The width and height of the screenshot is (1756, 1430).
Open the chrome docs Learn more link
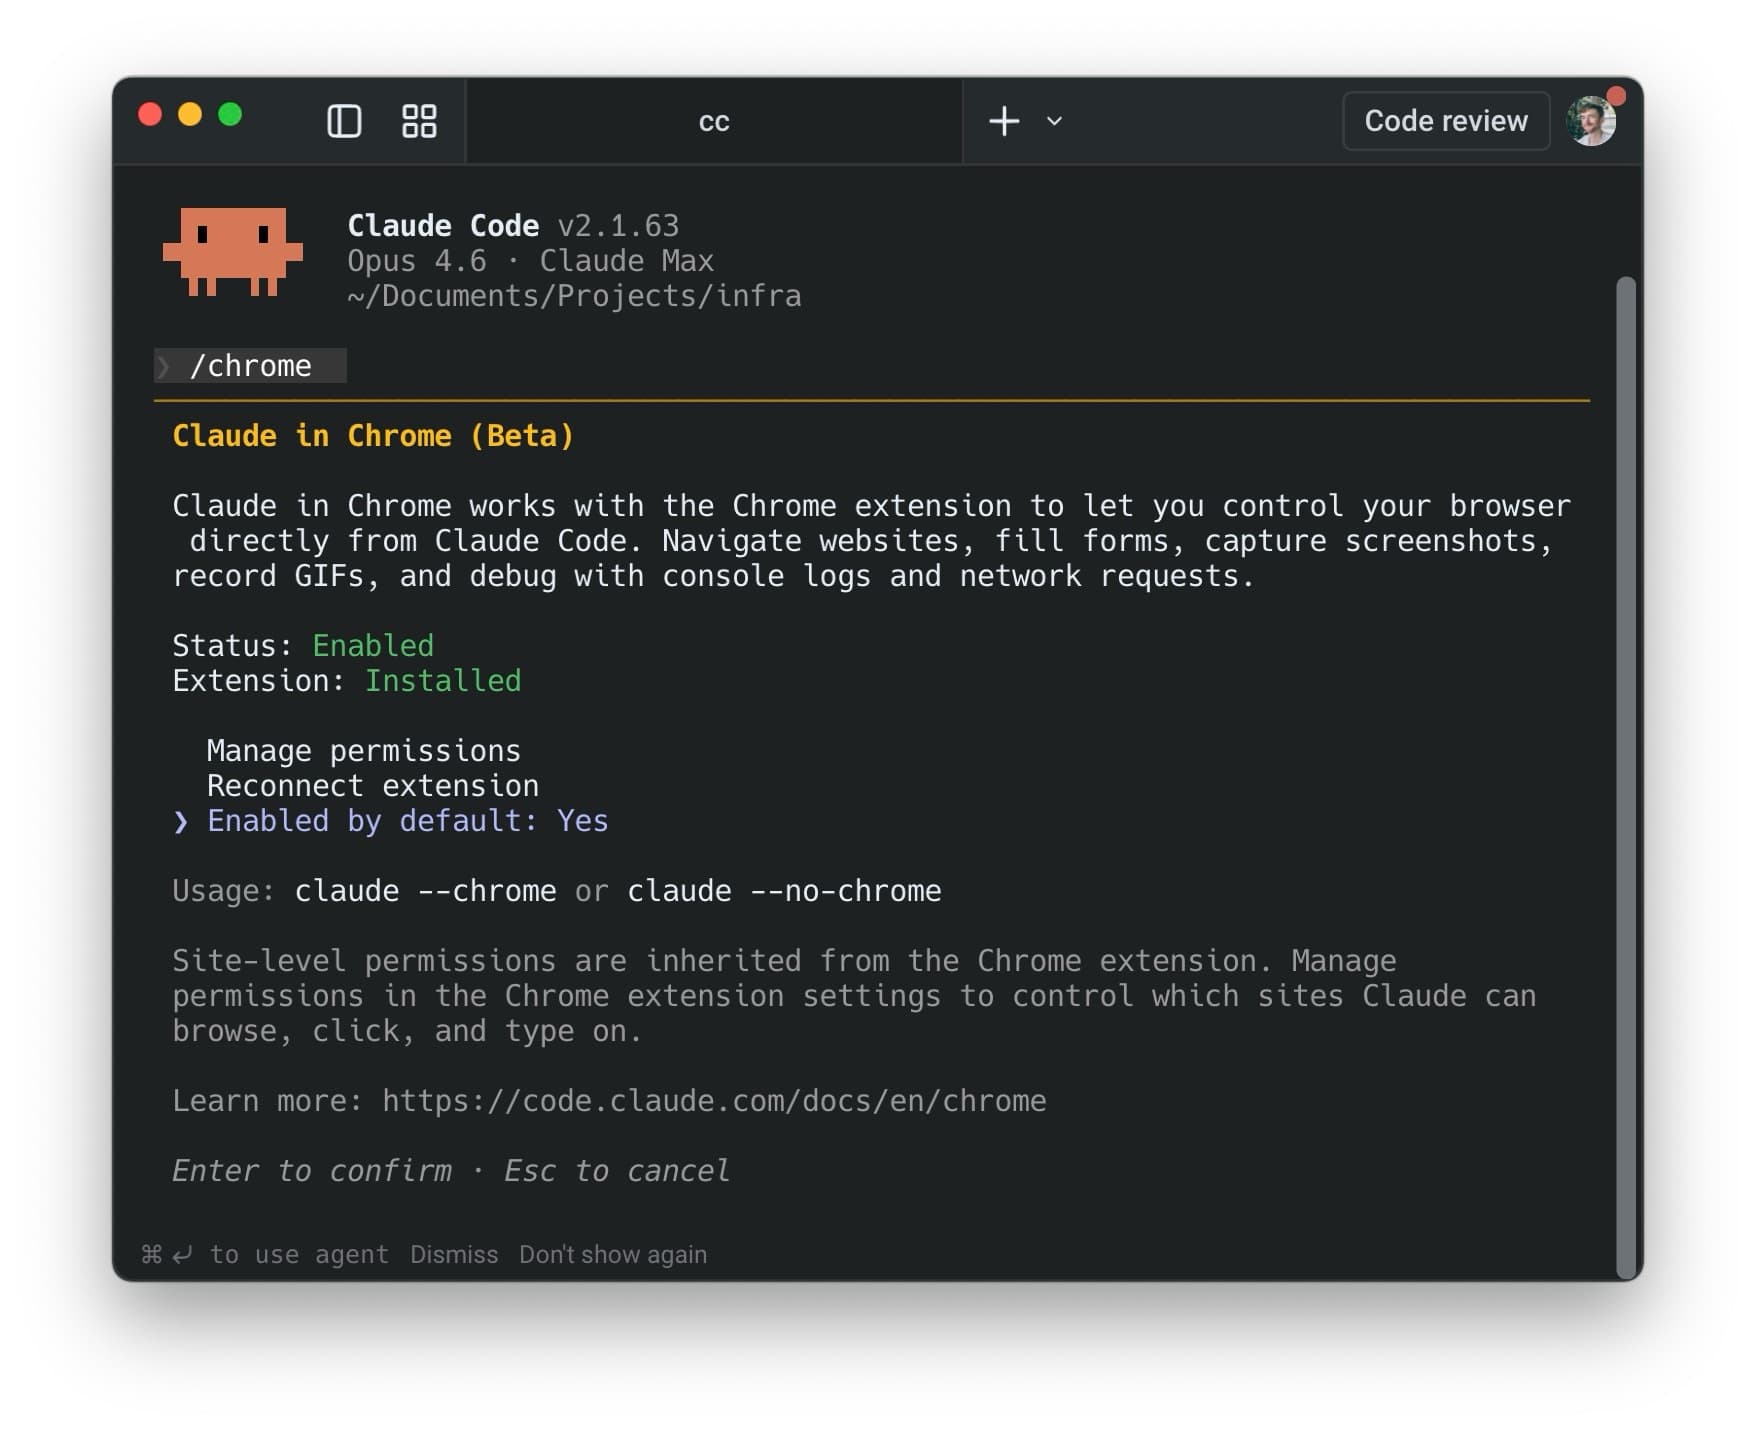713,1100
